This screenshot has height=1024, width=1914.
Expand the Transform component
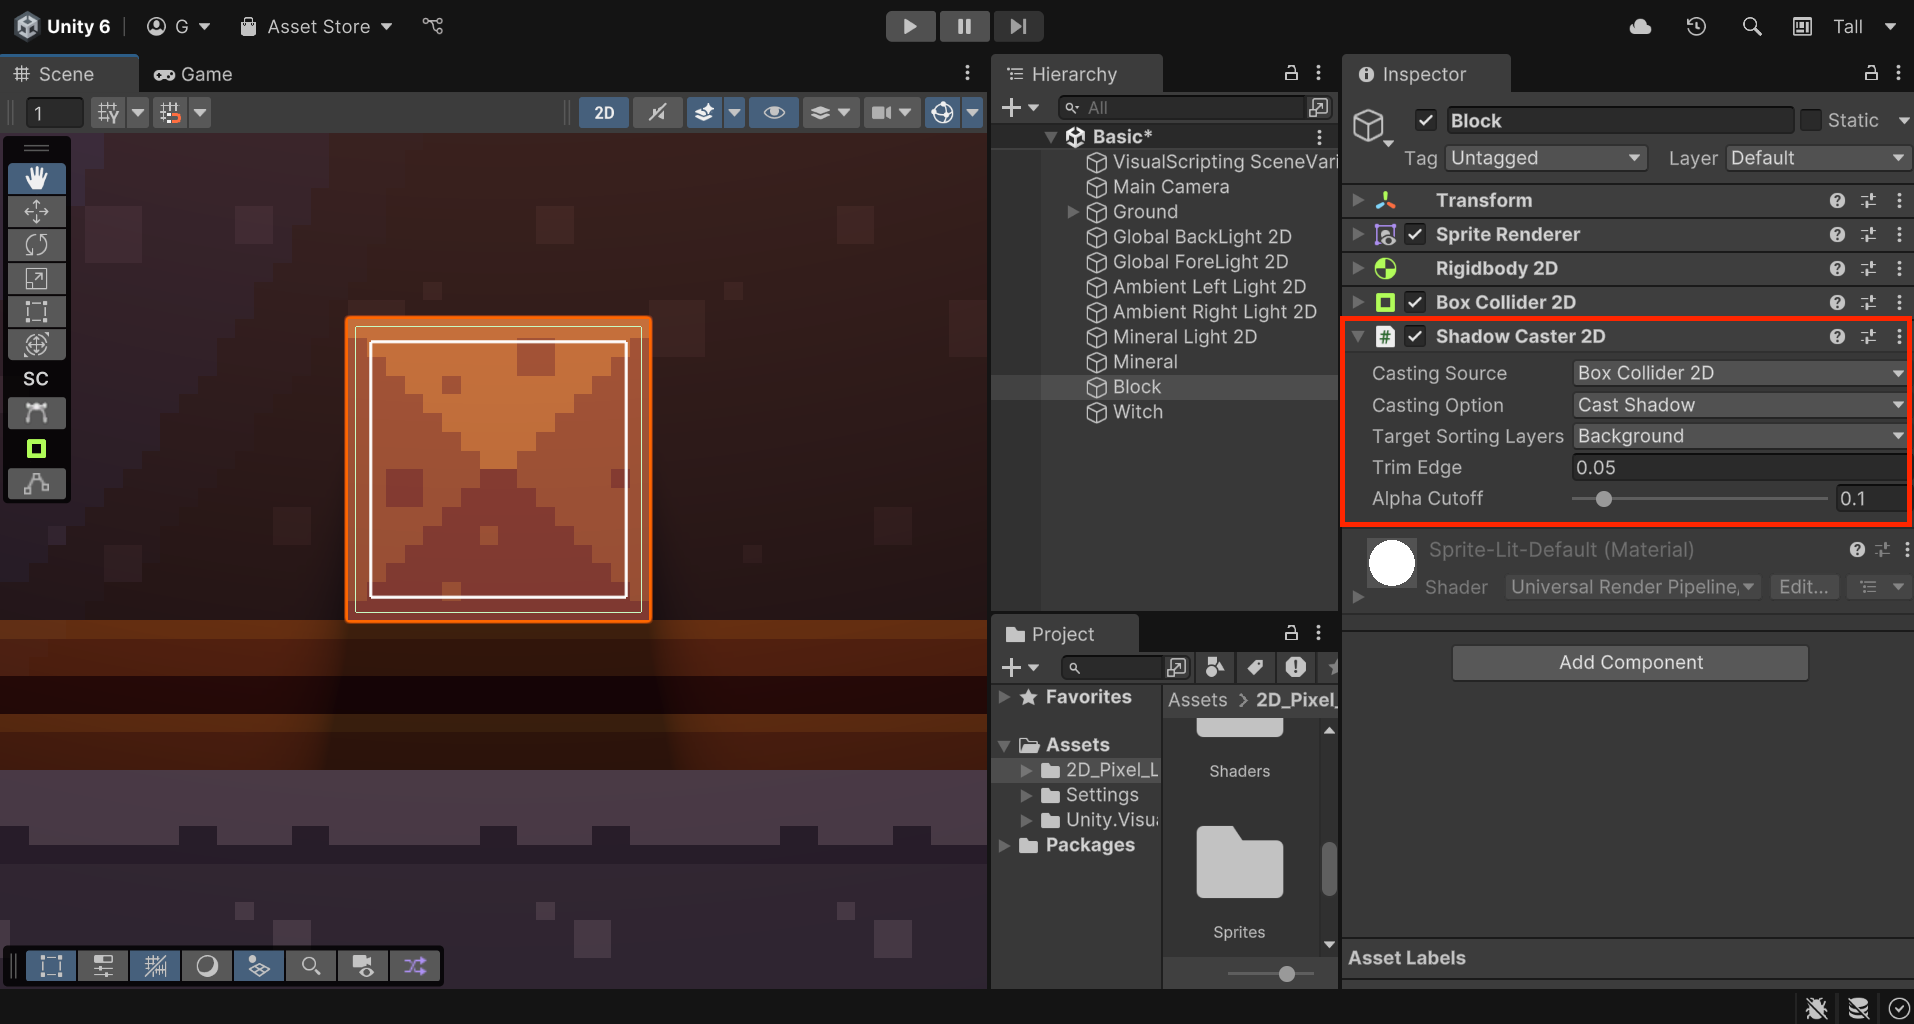[x=1358, y=201]
